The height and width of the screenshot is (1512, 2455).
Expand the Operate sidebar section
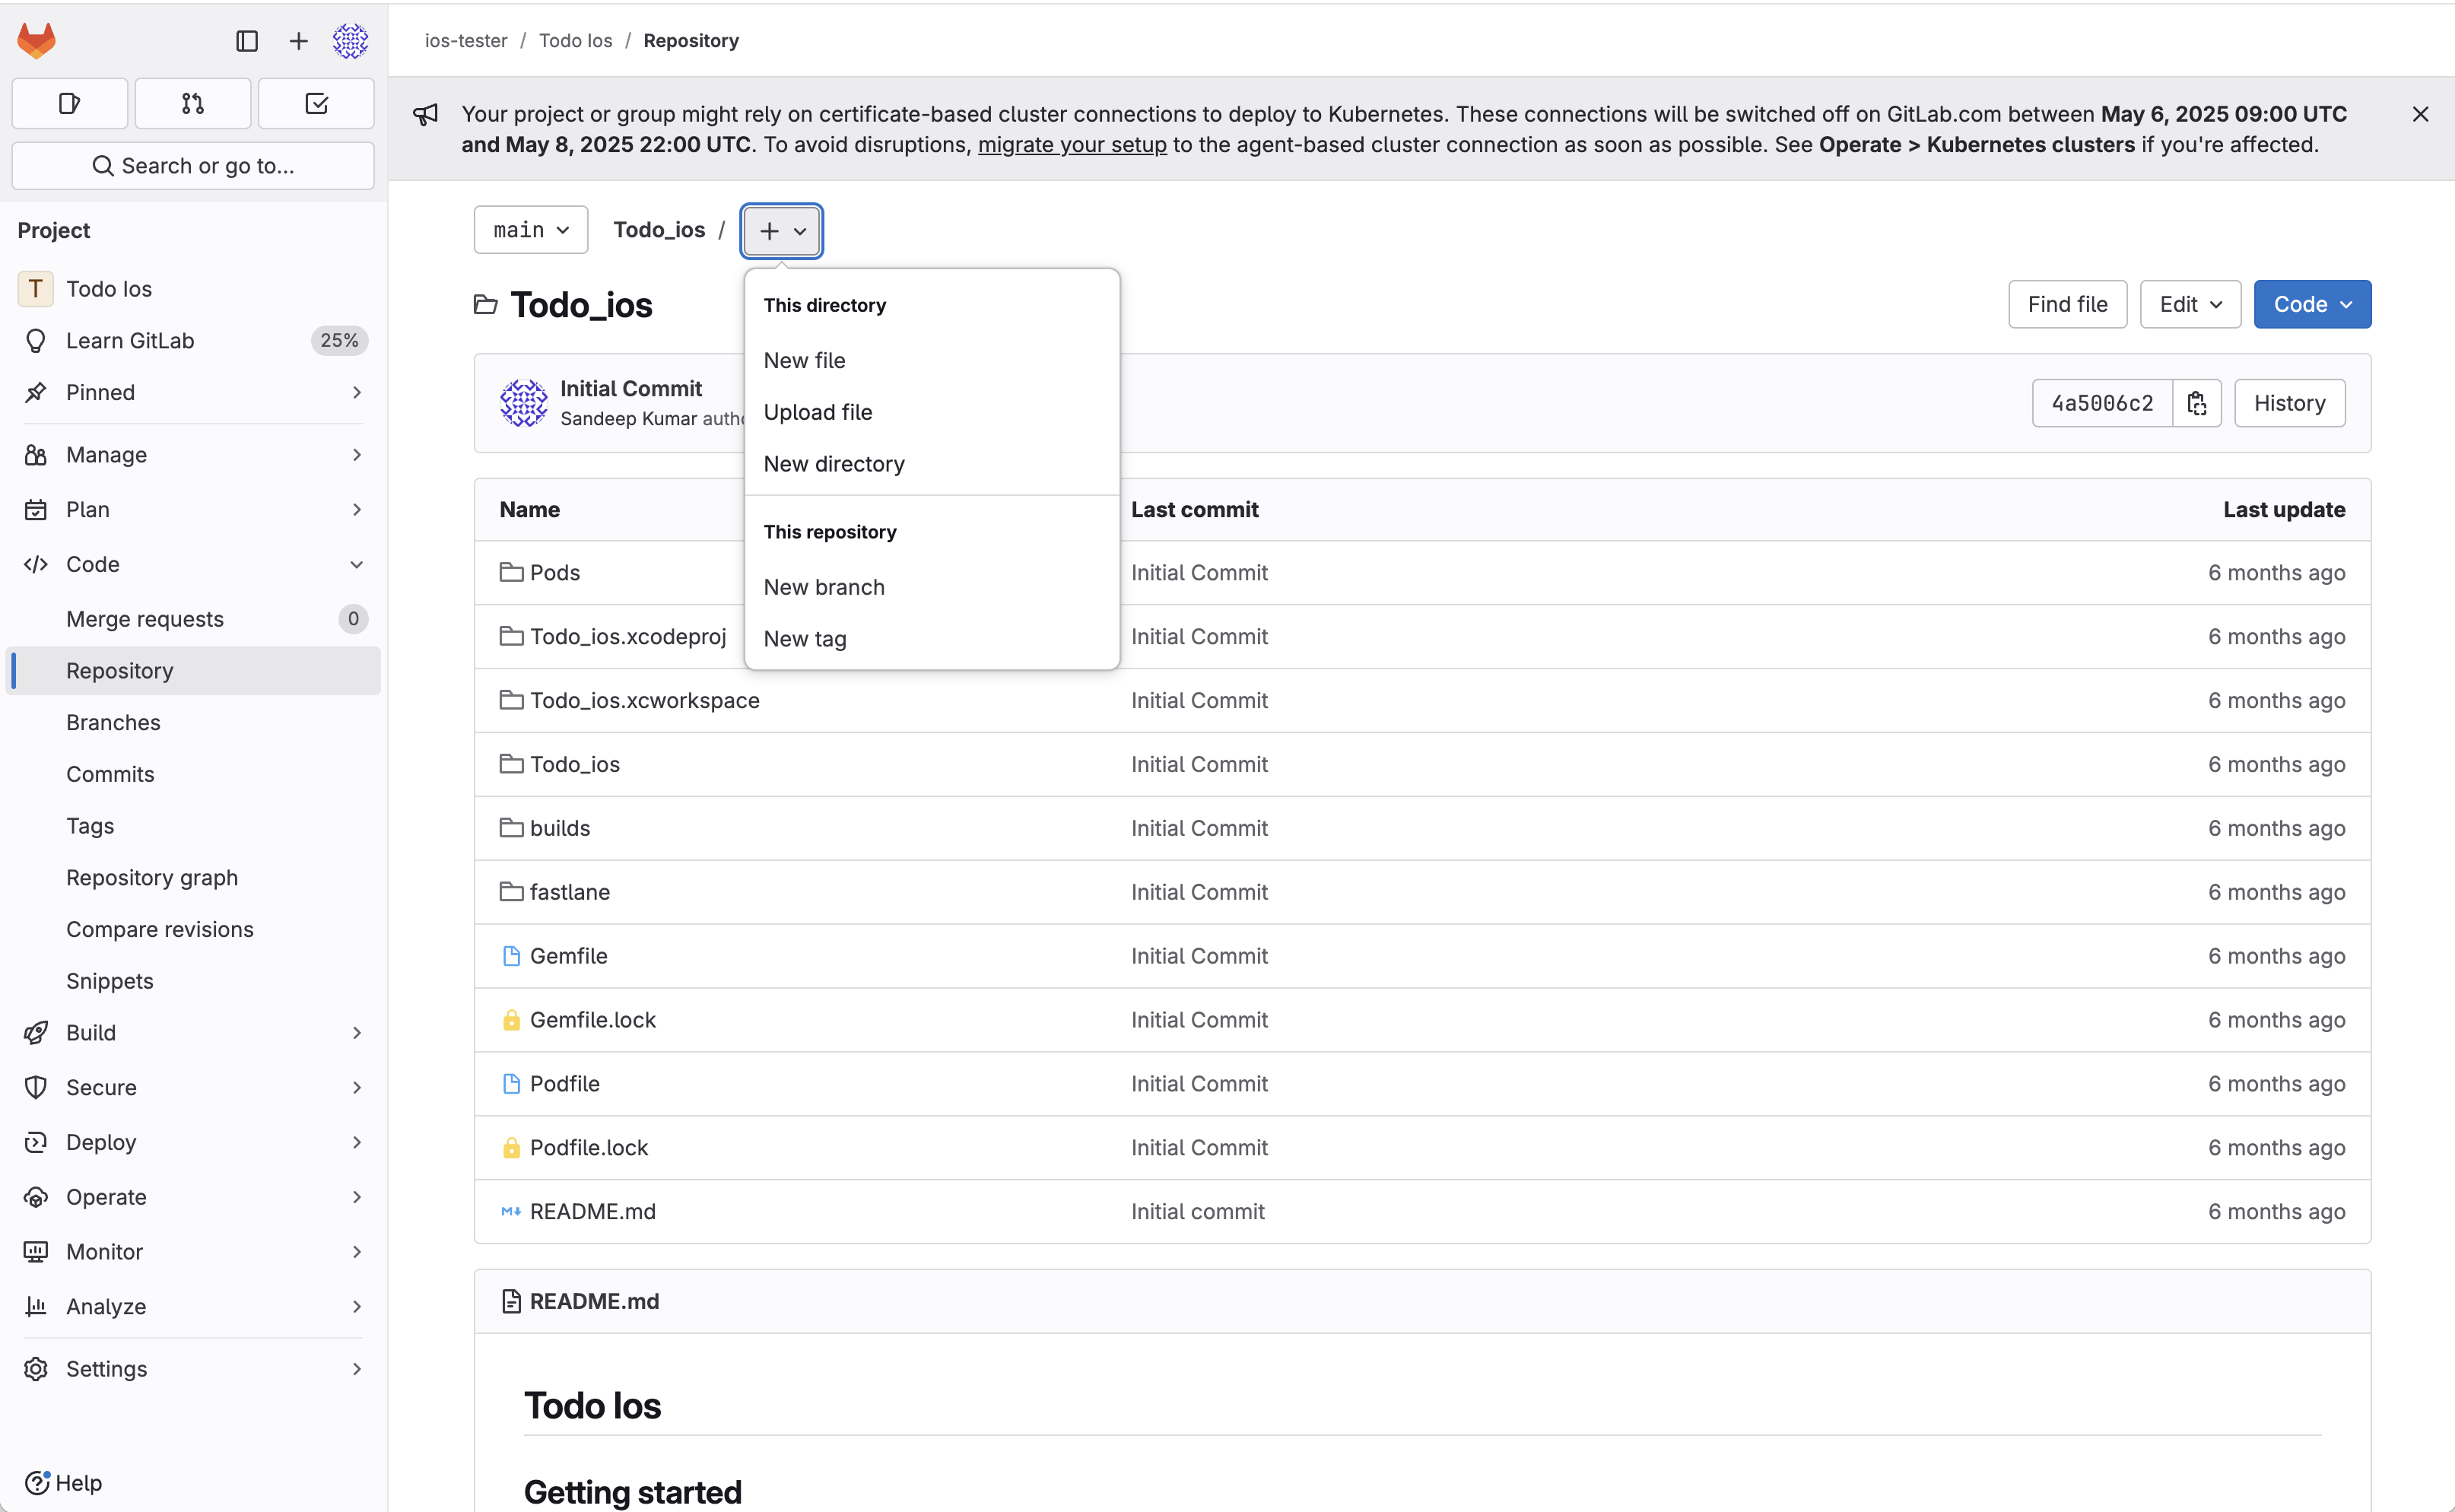point(193,1197)
